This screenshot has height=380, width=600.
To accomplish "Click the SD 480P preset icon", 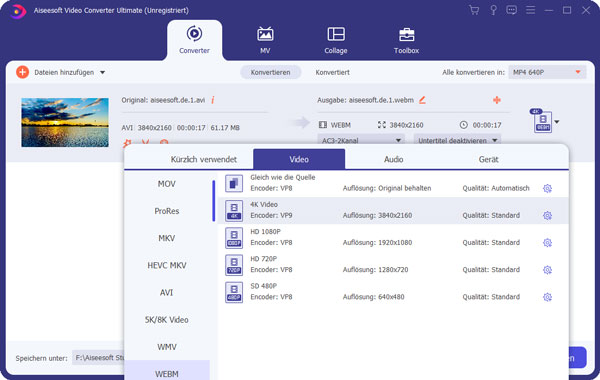I will click(x=234, y=292).
